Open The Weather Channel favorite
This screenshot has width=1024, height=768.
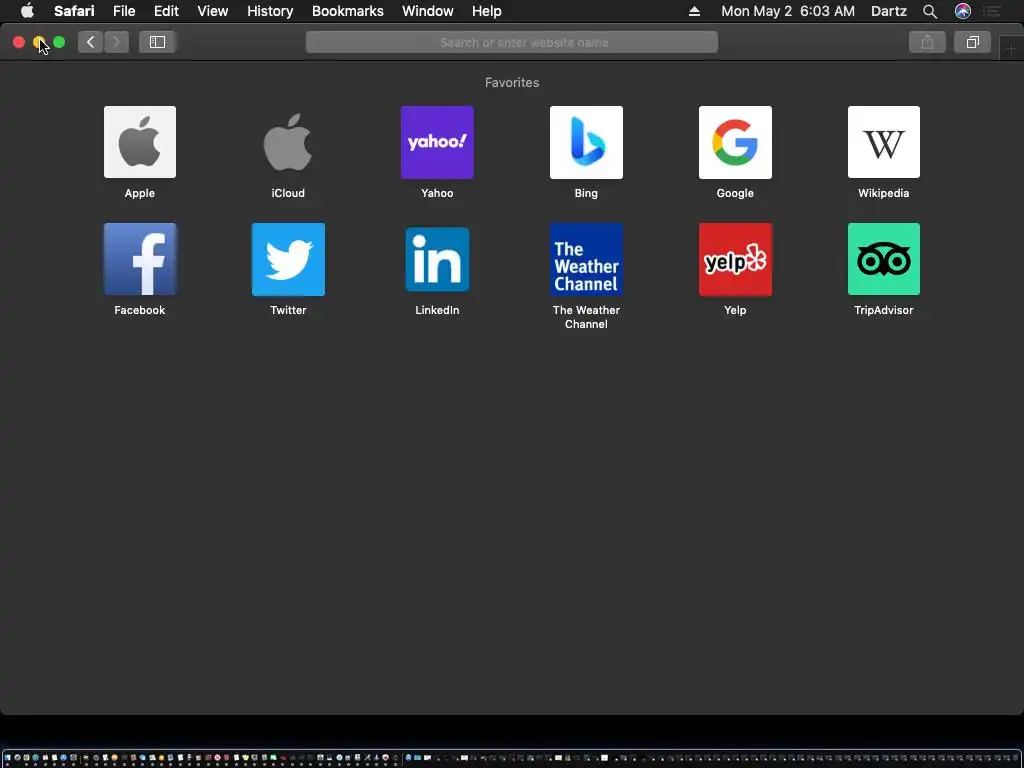[586, 259]
